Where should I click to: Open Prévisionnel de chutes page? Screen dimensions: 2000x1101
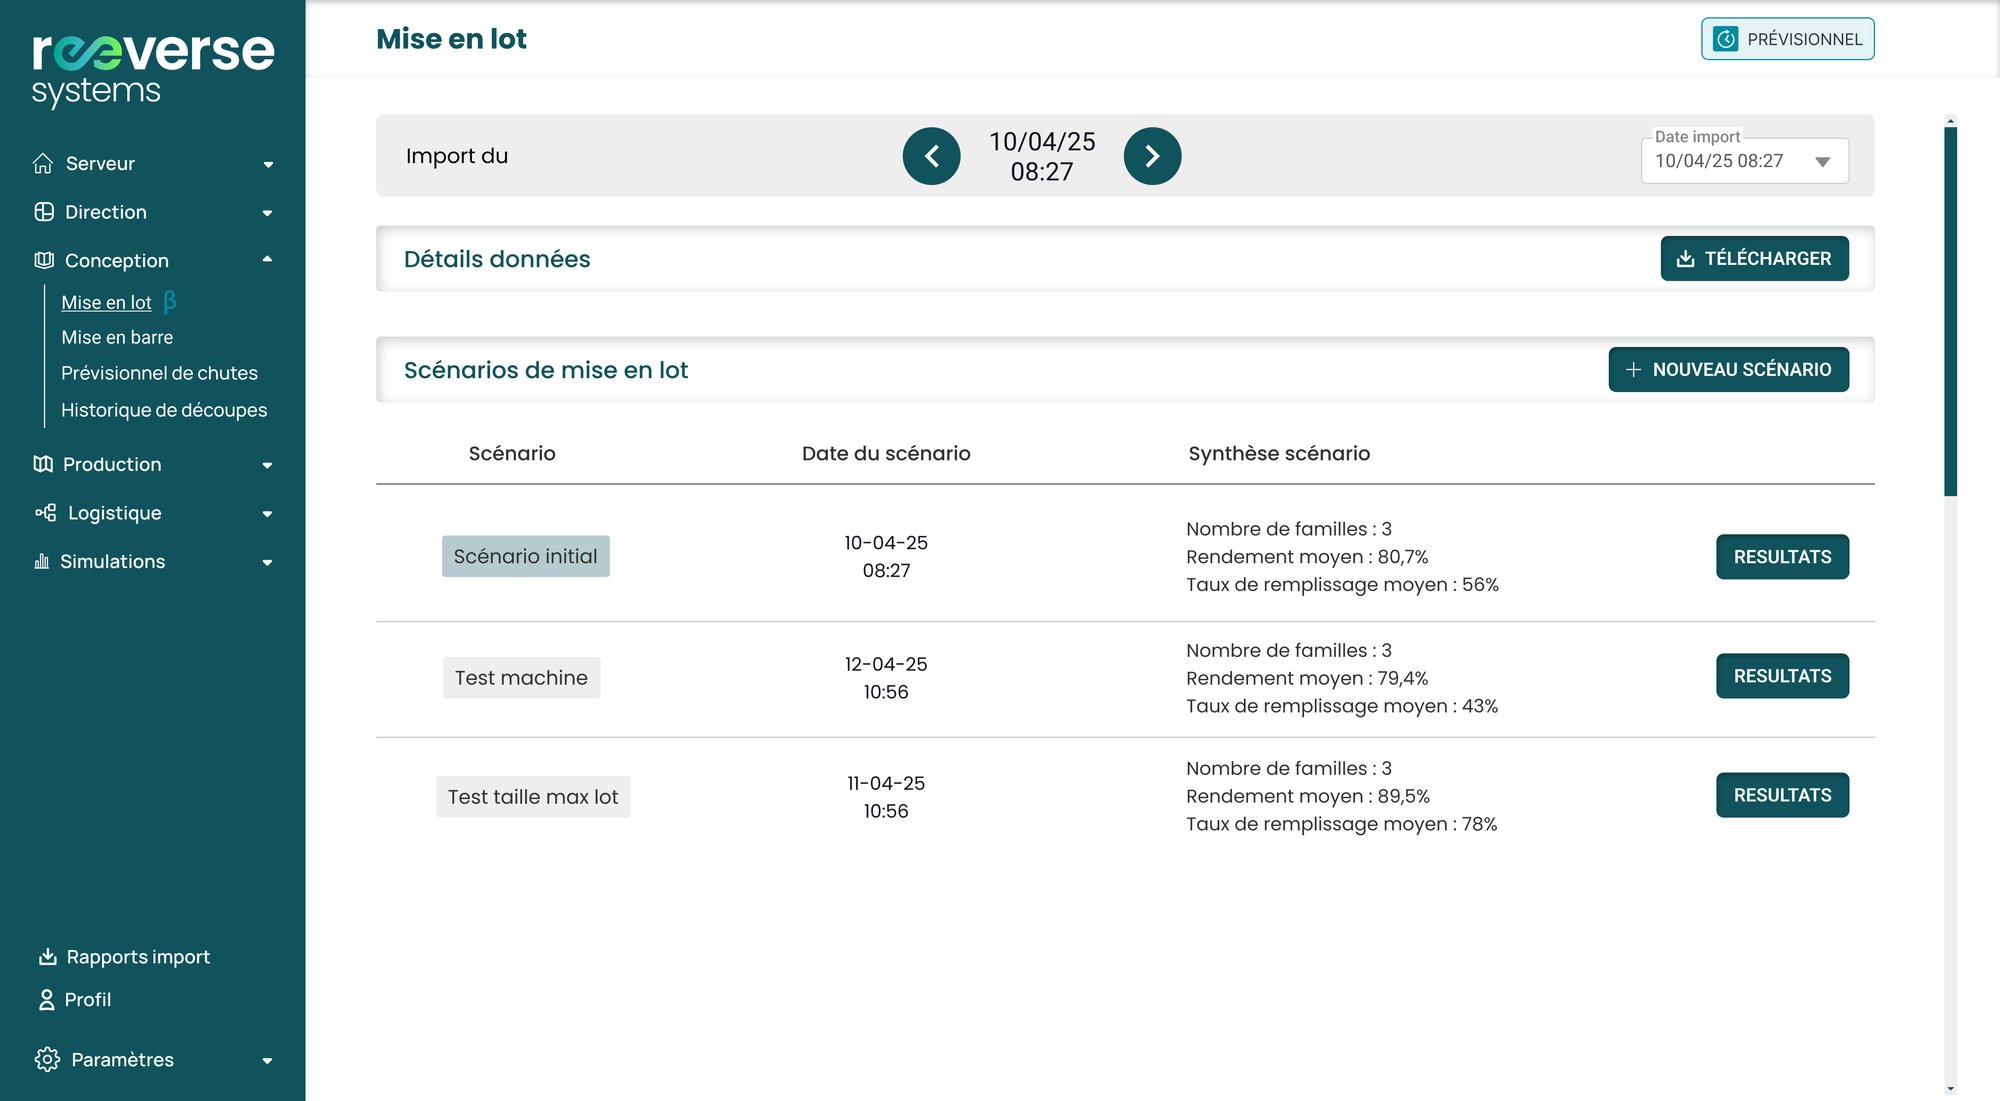(159, 373)
